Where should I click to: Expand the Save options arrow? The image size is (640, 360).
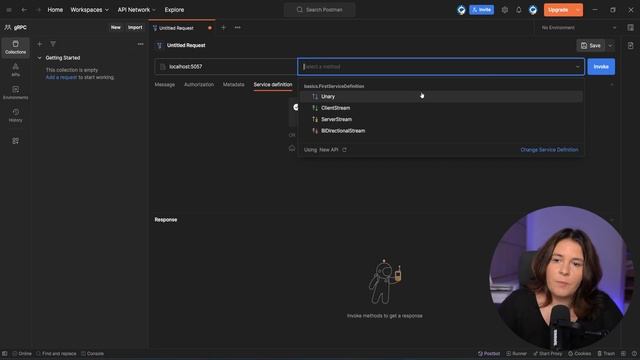[x=610, y=46]
